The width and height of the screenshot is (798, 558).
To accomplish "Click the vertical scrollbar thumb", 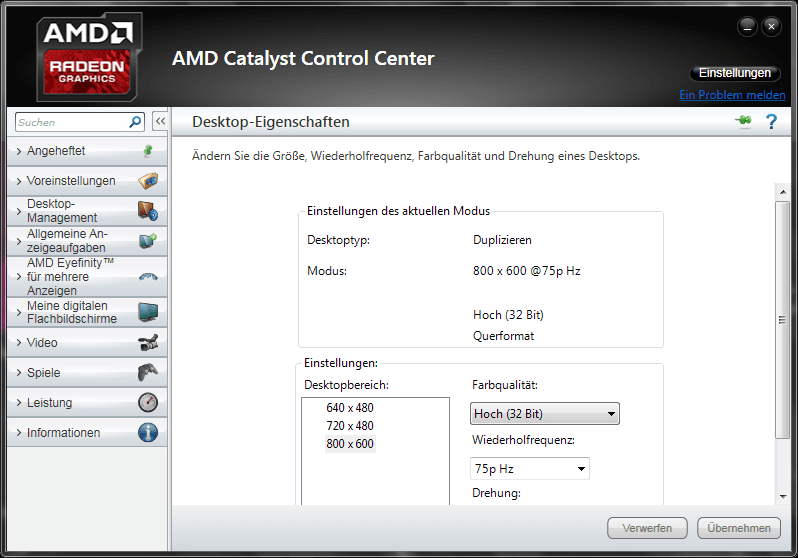I will [783, 320].
